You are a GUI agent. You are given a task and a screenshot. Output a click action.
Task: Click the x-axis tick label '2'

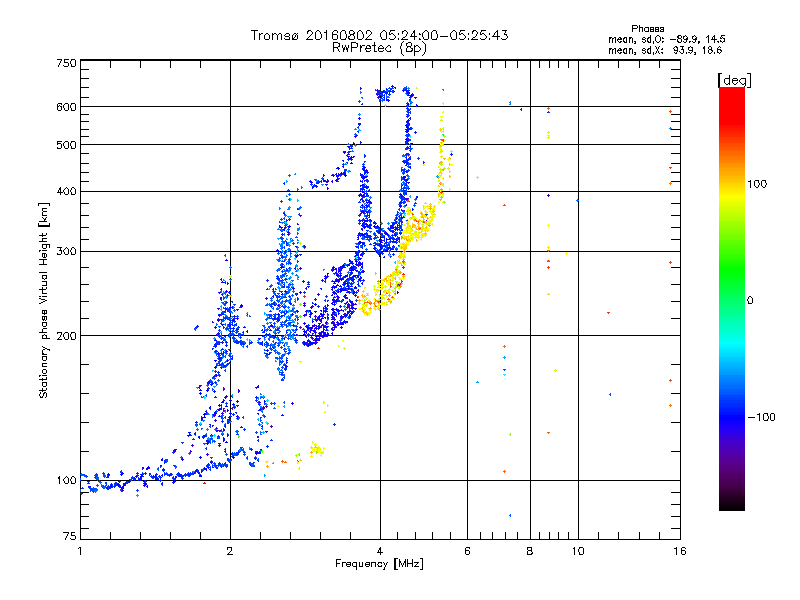pyautogui.click(x=230, y=551)
